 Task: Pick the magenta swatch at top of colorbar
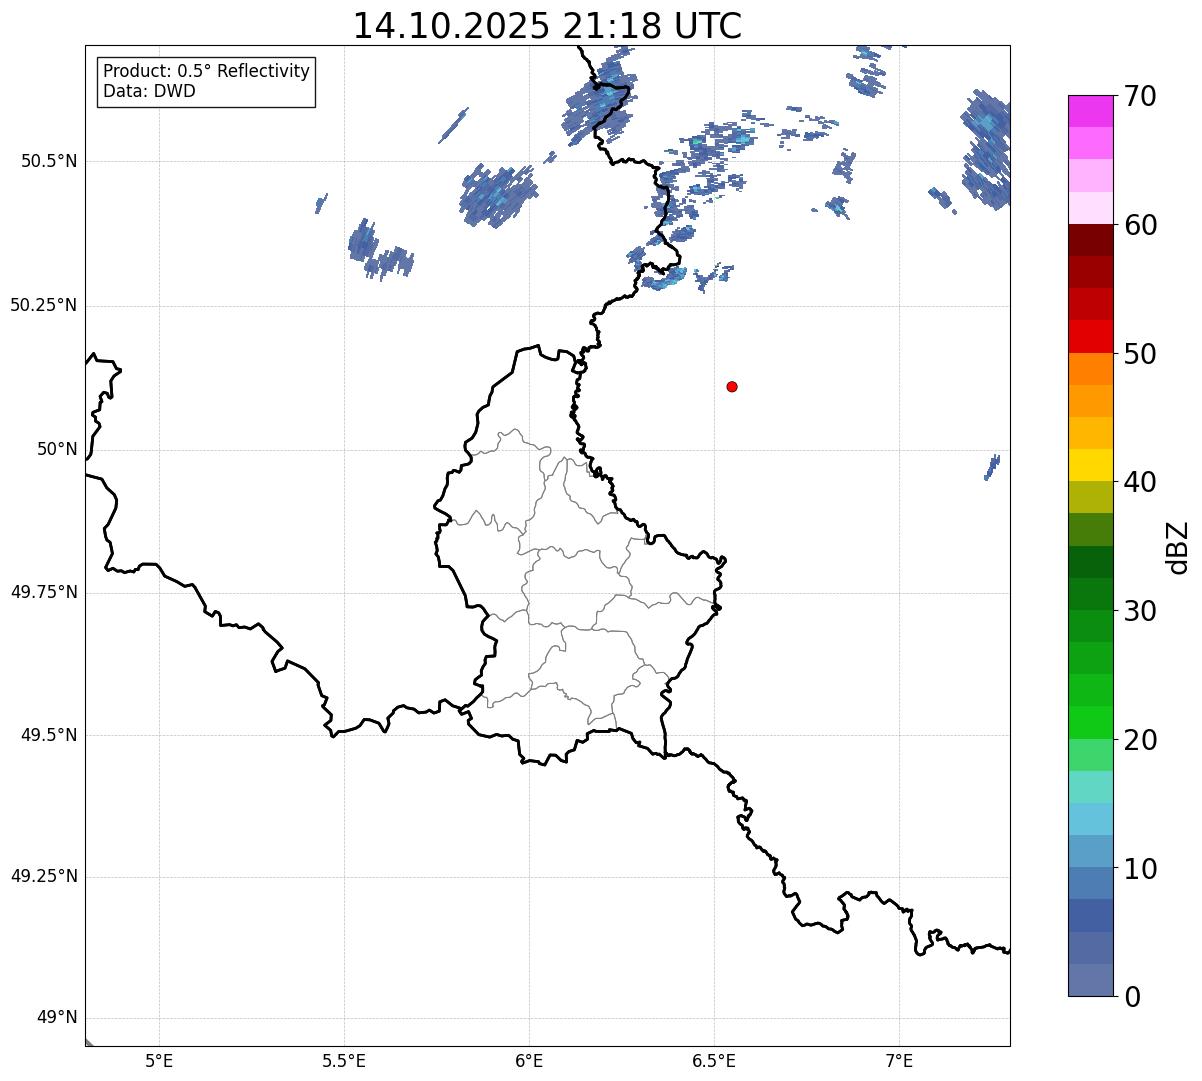(x=1090, y=111)
